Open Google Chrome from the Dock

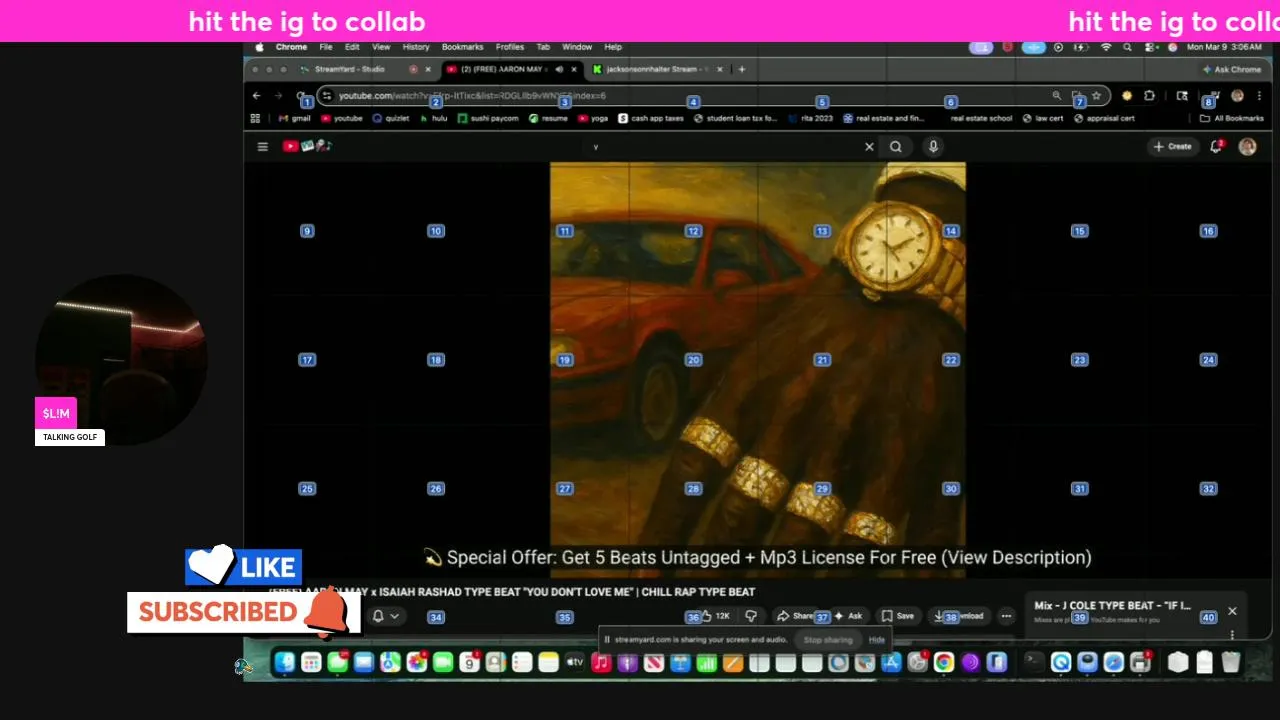click(x=943, y=662)
